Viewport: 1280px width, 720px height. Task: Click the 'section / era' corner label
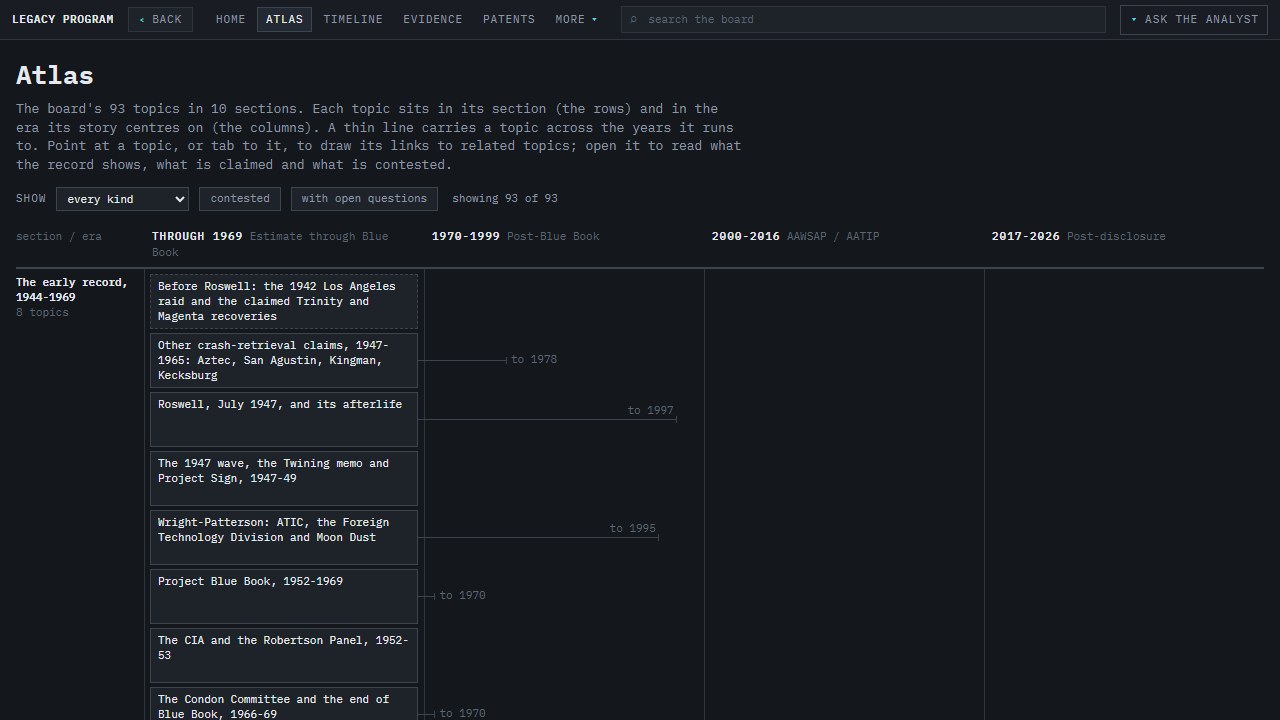59,236
